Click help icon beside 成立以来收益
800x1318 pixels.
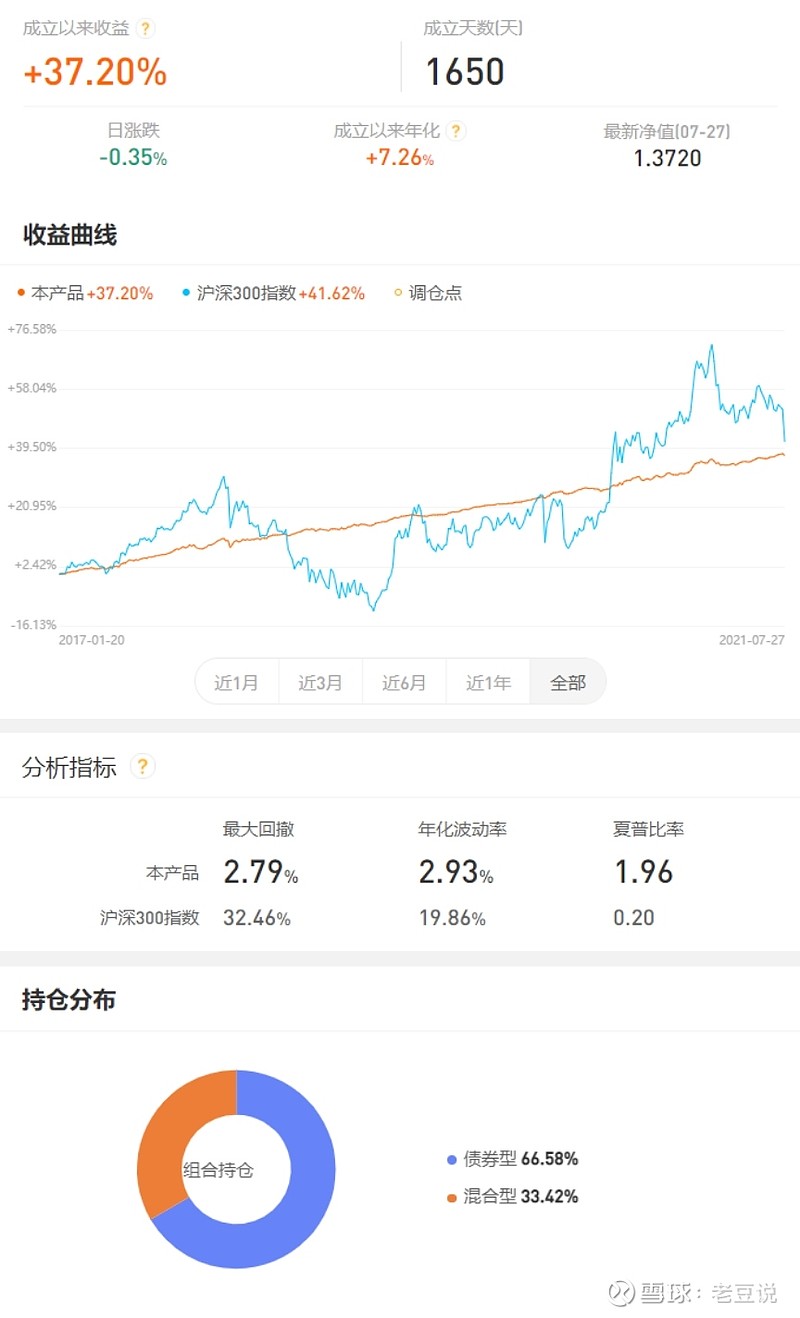pyautogui.click(x=146, y=29)
